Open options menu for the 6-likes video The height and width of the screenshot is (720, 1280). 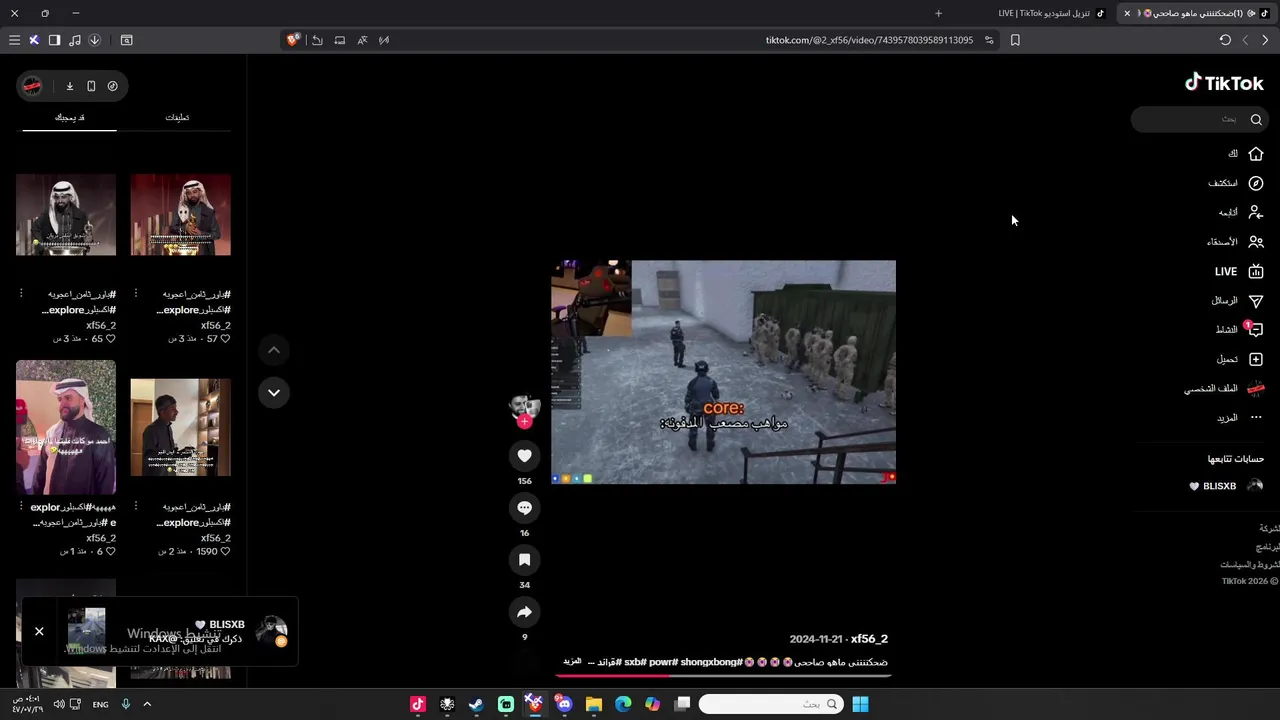click(21, 506)
